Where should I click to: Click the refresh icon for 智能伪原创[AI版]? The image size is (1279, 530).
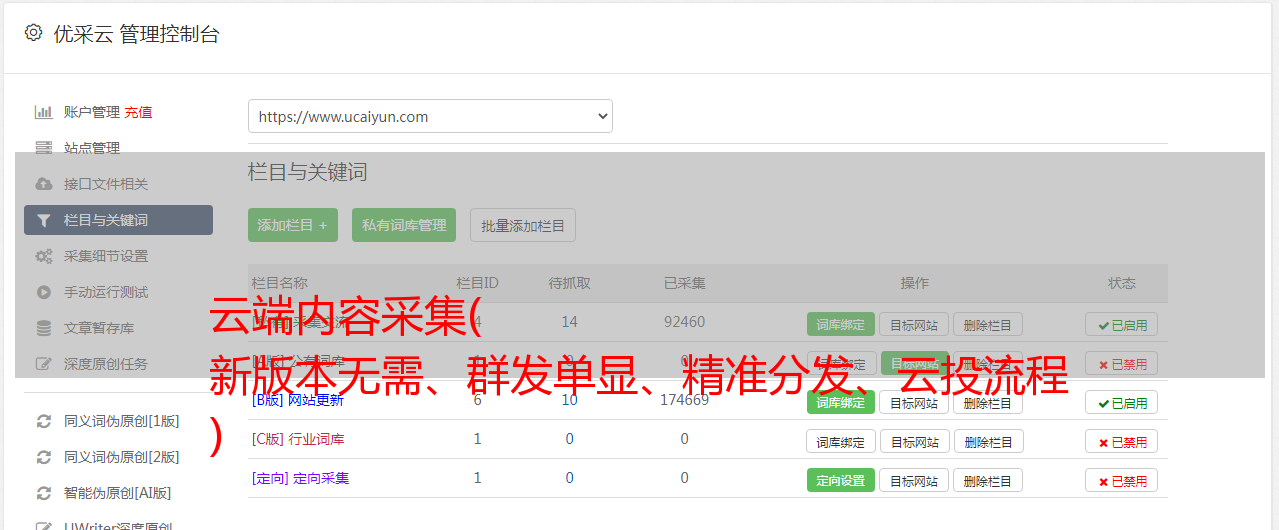pyautogui.click(x=44, y=493)
